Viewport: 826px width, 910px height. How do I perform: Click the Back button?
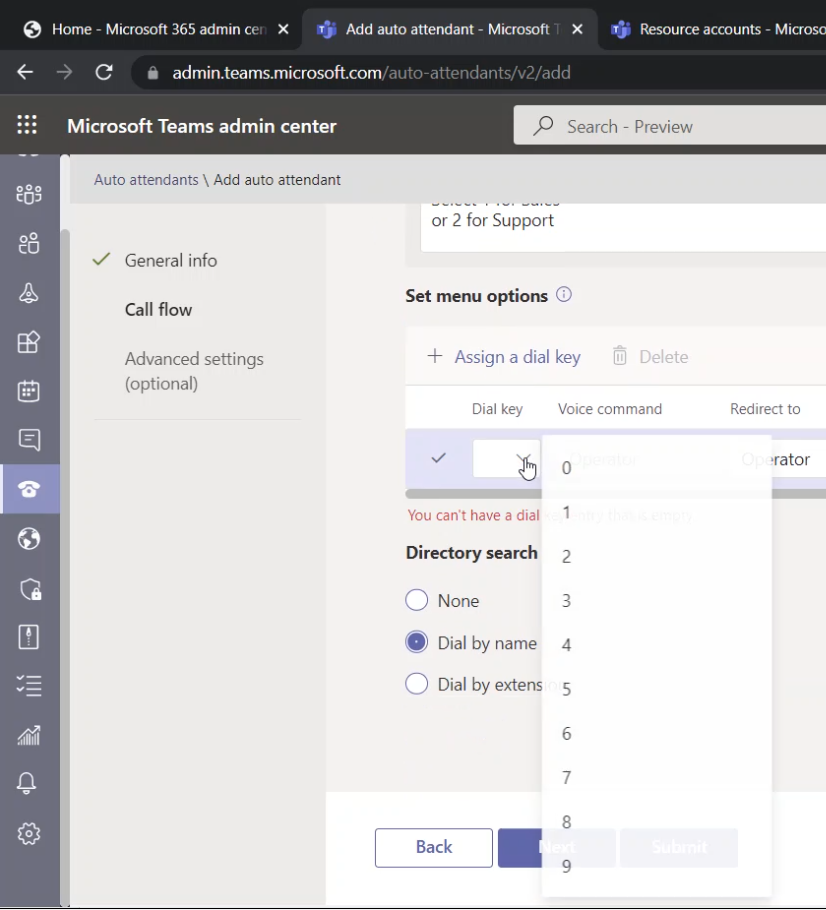point(433,847)
